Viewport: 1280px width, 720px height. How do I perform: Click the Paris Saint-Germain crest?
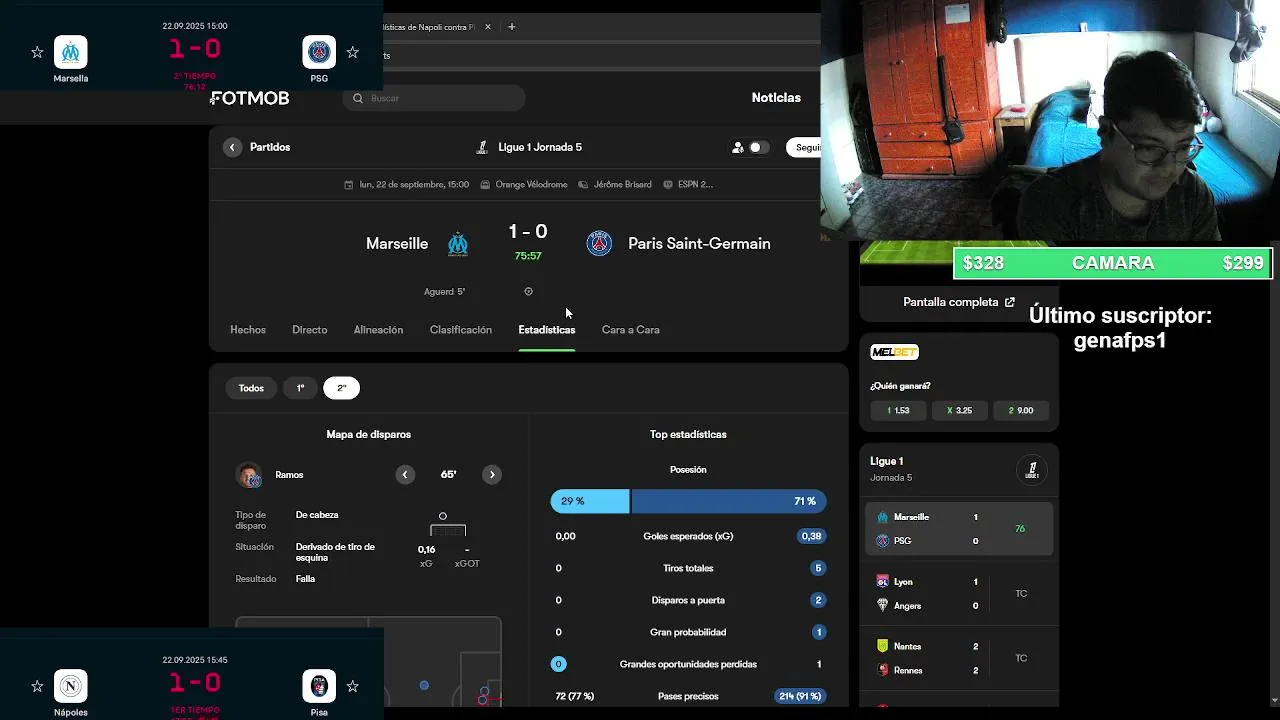tap(599, 243)
